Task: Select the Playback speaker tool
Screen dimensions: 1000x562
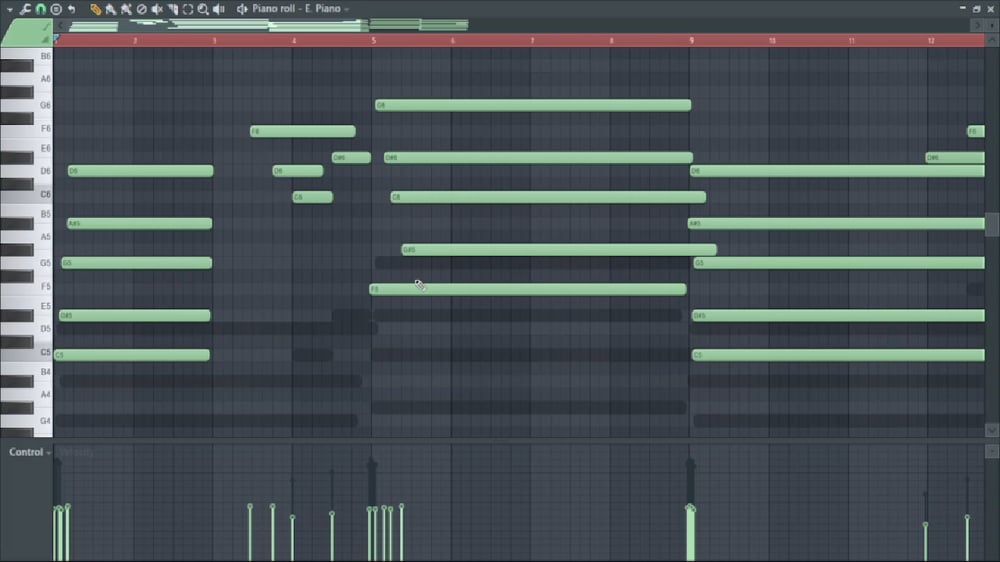Action: point(219,9)
